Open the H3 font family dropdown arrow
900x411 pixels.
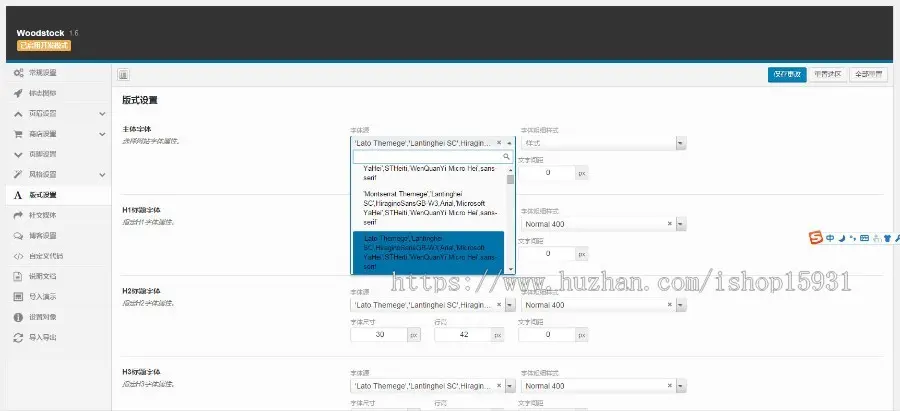point(510,386)
